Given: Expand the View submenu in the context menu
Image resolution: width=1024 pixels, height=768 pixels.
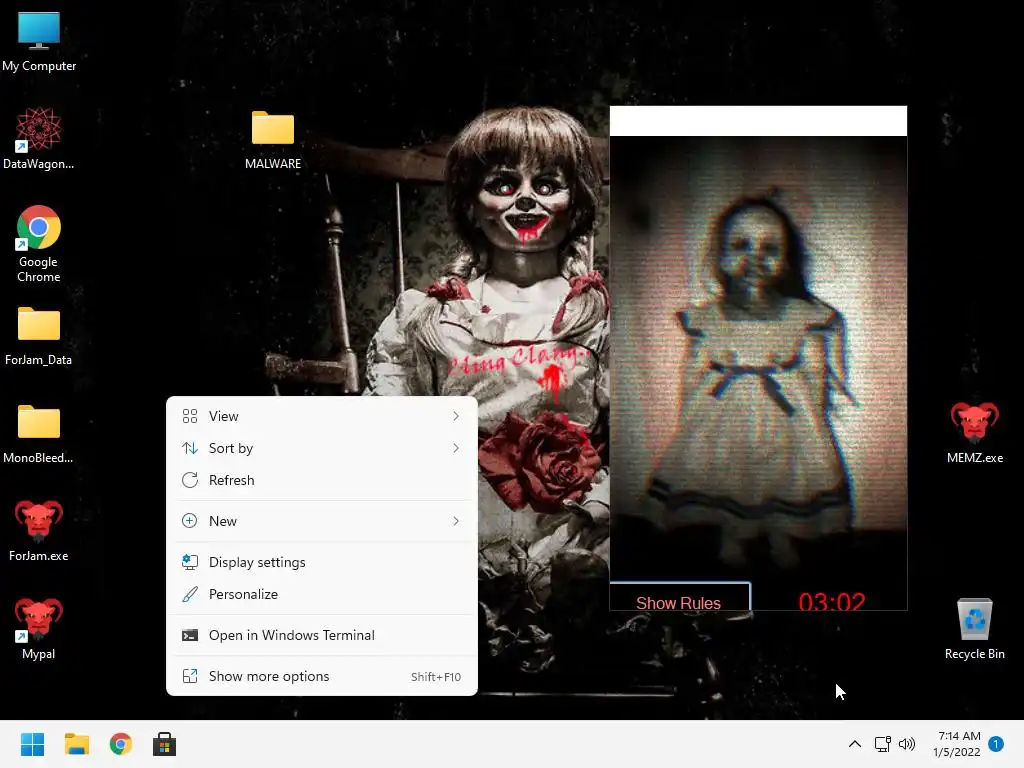Looking at the screenshot, I should pyautogui.click(x=322, y=416).
